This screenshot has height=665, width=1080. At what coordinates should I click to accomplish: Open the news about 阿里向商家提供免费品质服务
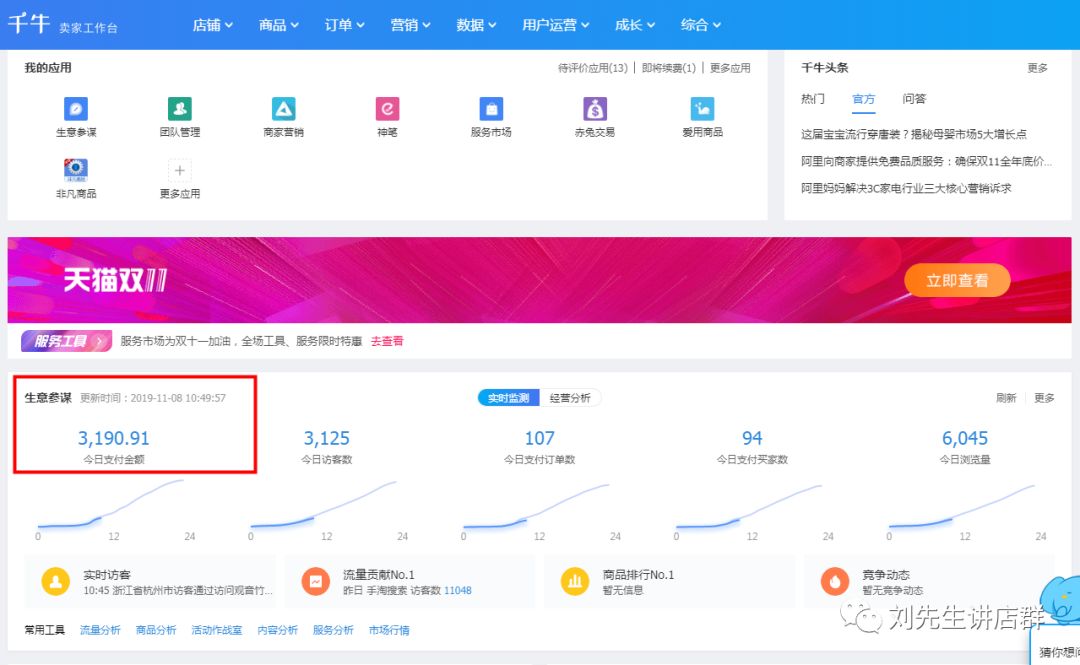[926, 161]
